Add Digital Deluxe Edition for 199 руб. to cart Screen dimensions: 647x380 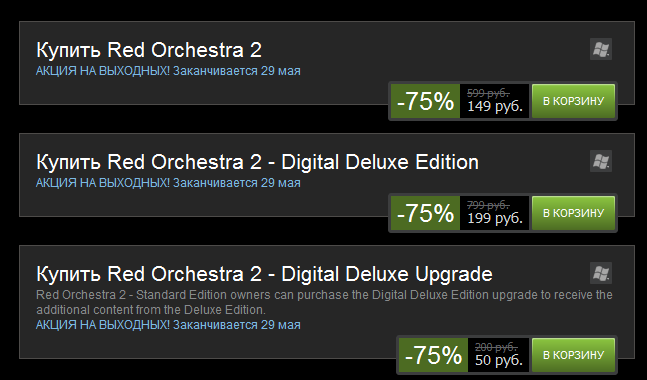[x=573, y=213]
